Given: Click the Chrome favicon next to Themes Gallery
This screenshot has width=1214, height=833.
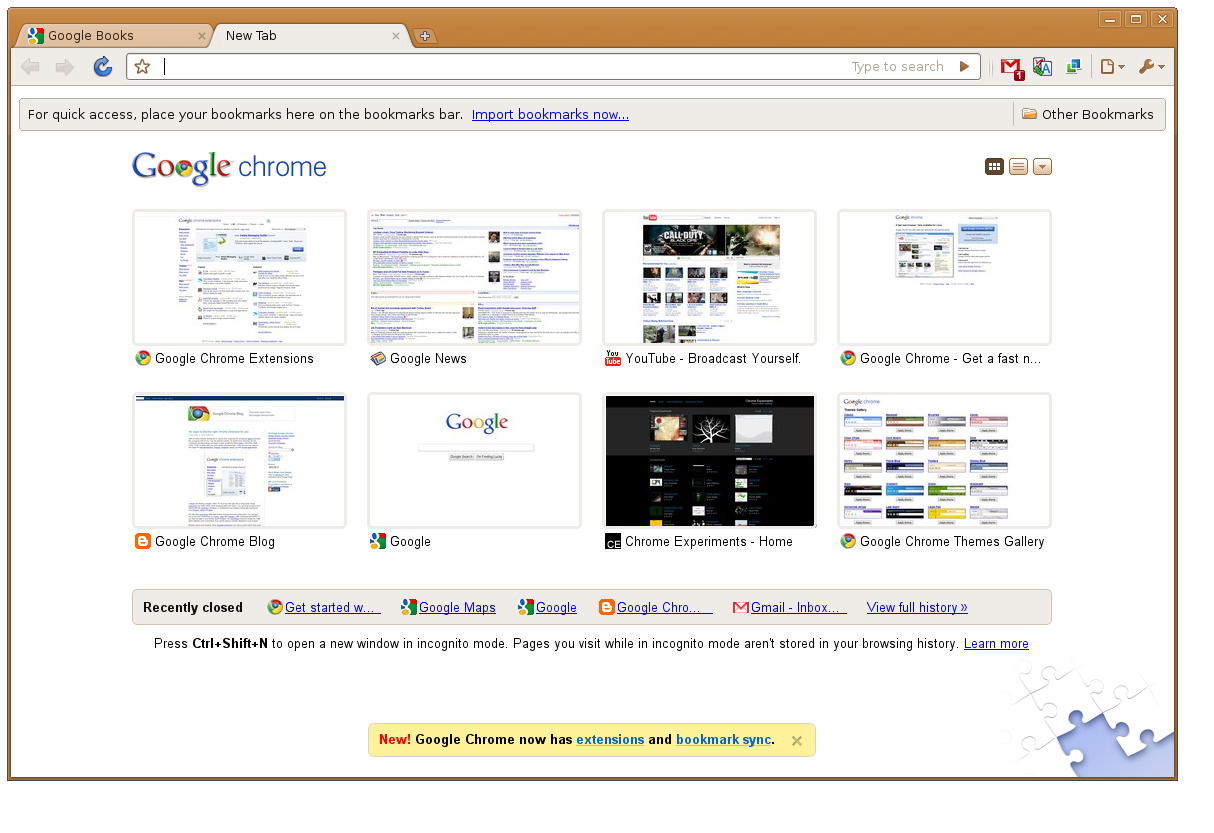Looking at the screenshot, I should click(848, 541).
